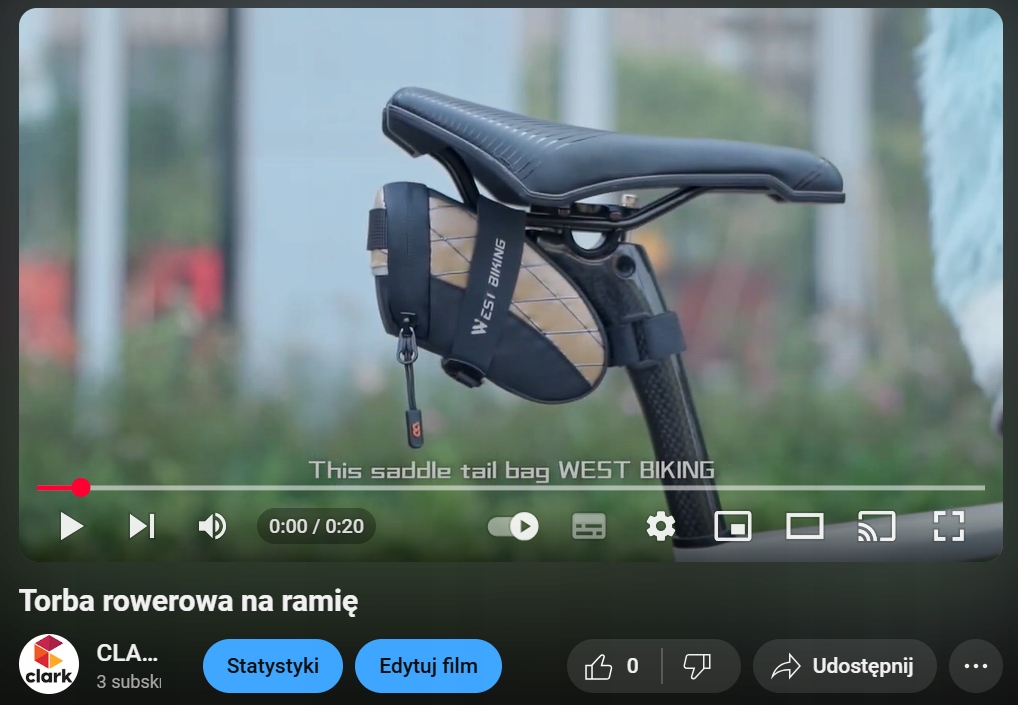The image size is (1018, 705).
Task: Open Statystyki for this video
Action: pos(273,666)
